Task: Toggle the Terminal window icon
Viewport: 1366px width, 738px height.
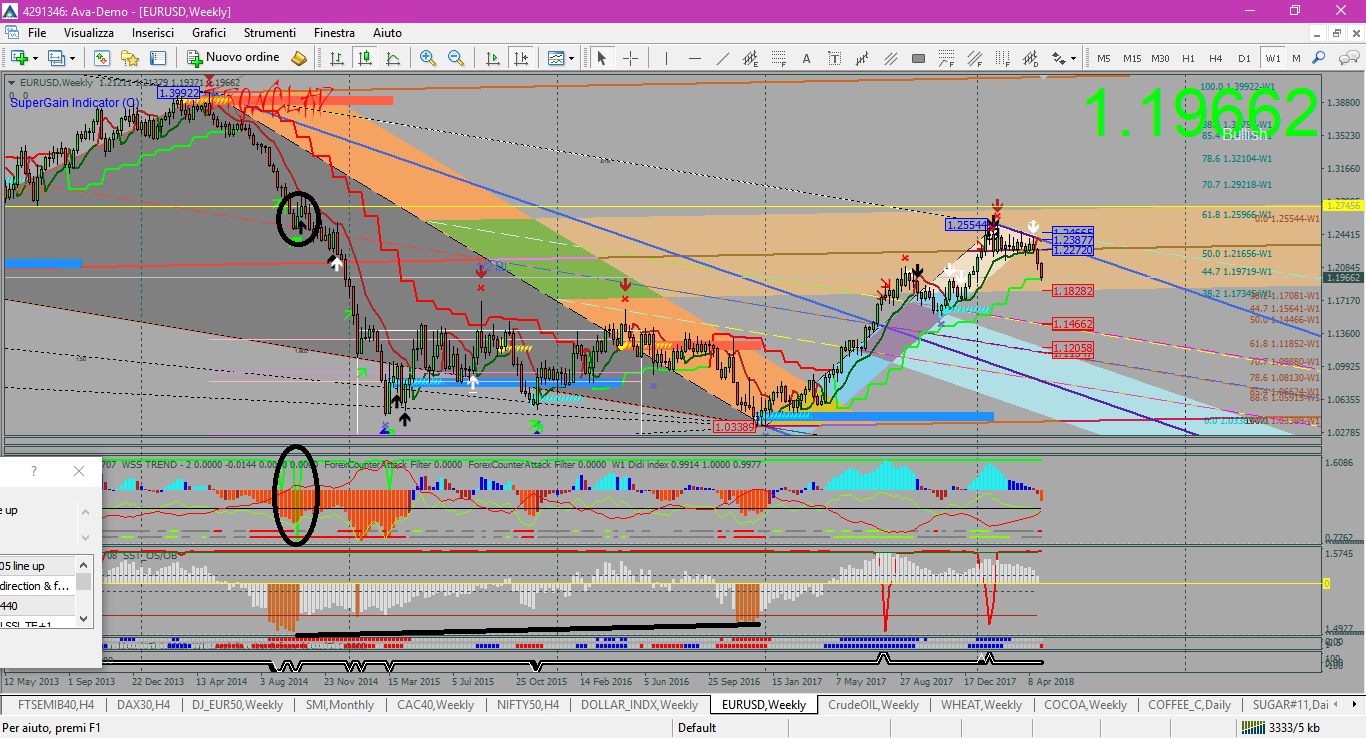Action: 159,58
